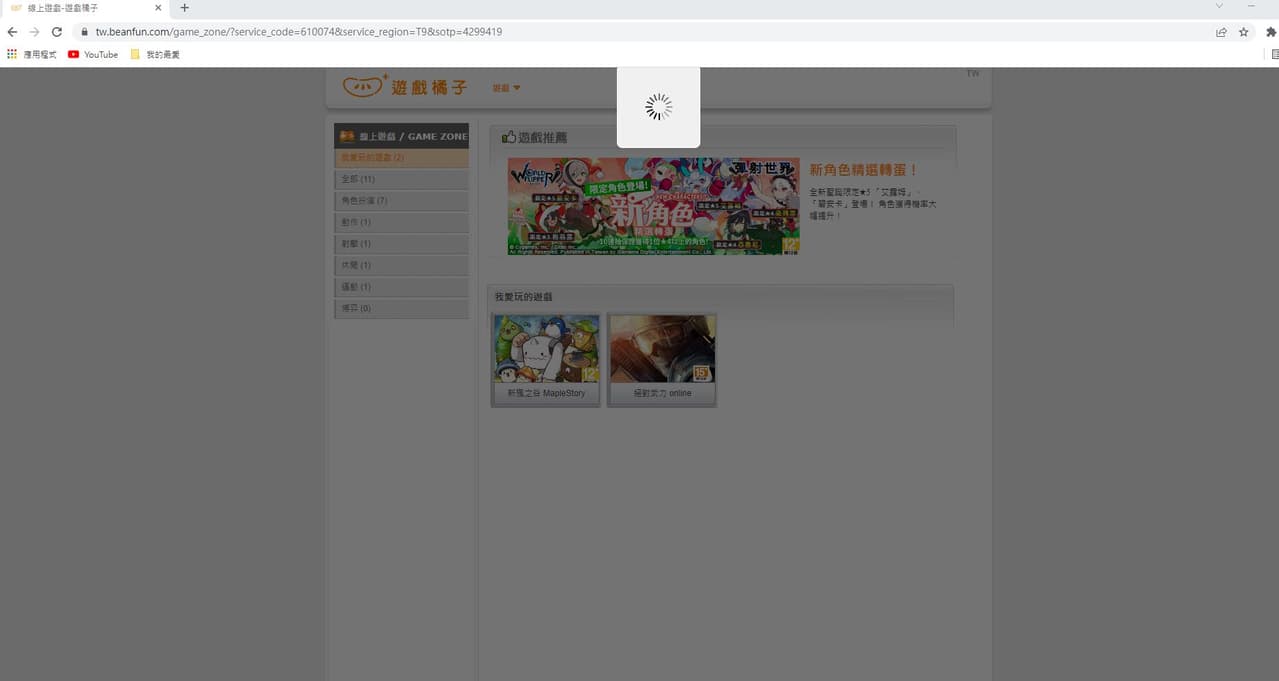Screen dimensions: 1279x681
Task: Click the 絕對武力 online label
Action: pos(662,393)
